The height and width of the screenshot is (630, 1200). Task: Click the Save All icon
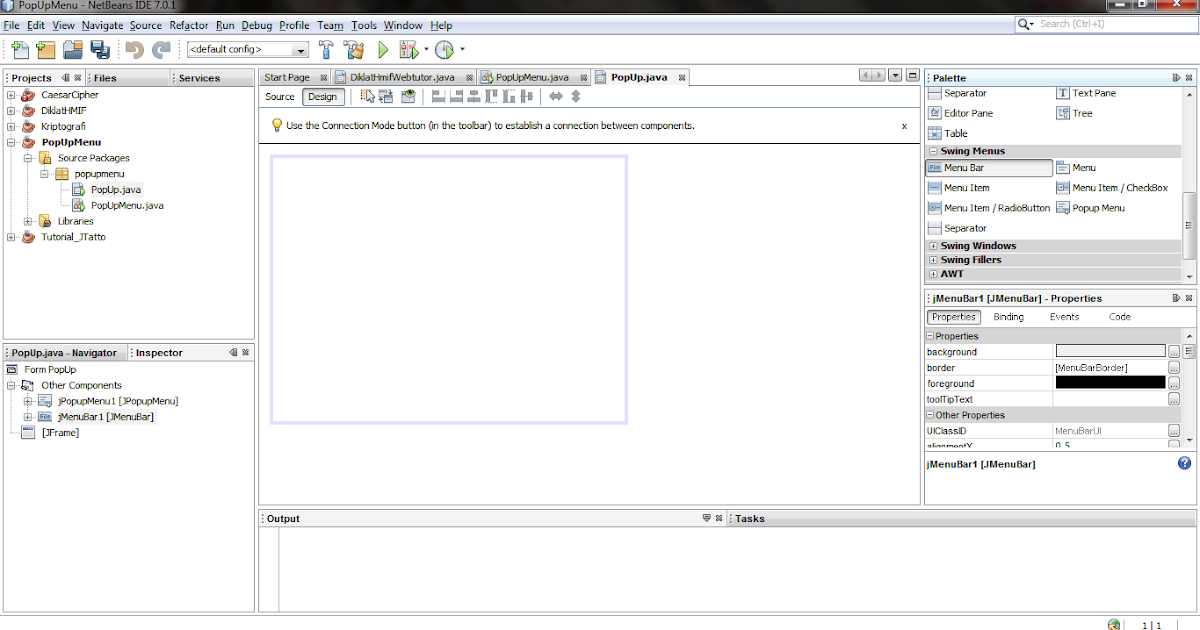click(x=98, y=47)
